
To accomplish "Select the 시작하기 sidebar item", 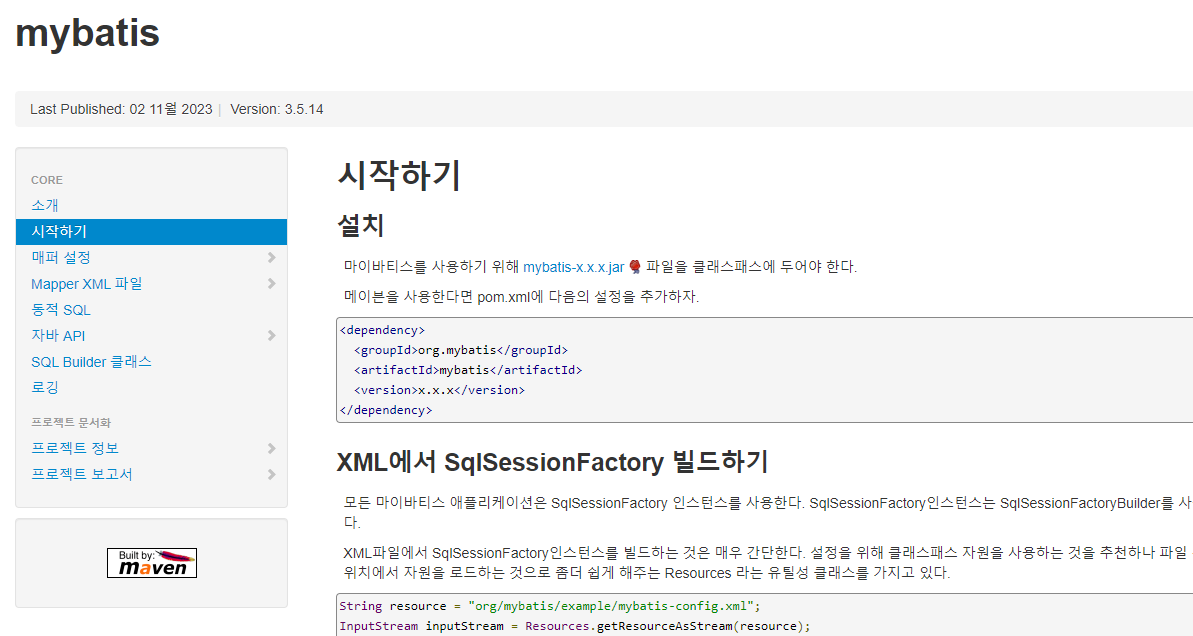I will [x=151, y=231].
